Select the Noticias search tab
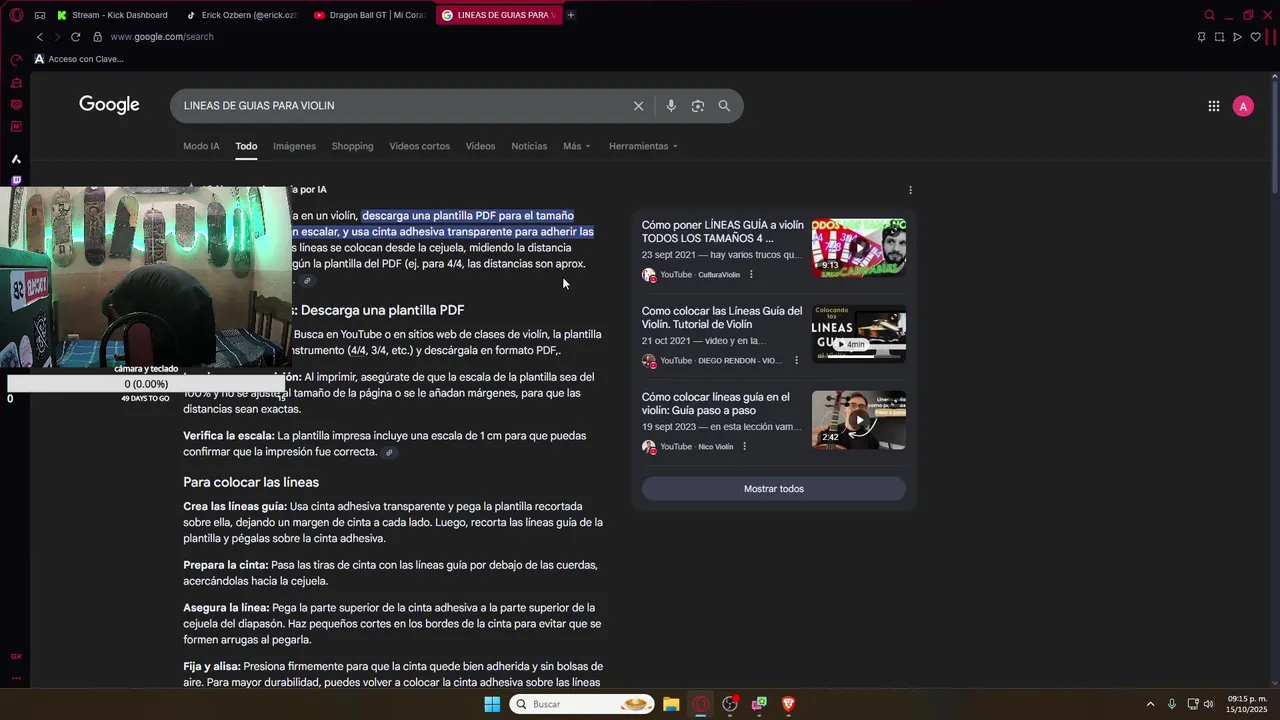The image size is (1280, 720). 529,146
